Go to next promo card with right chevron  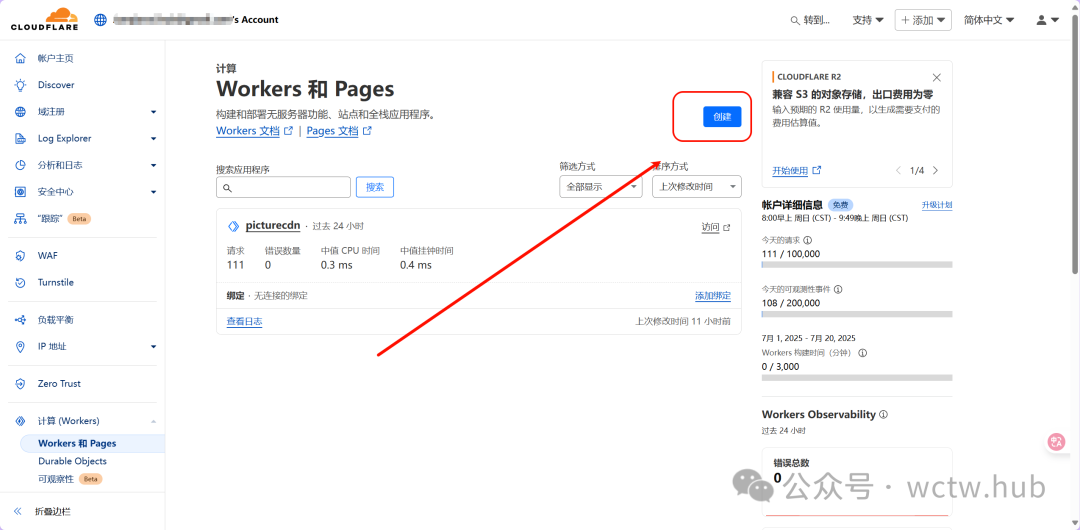935,171
